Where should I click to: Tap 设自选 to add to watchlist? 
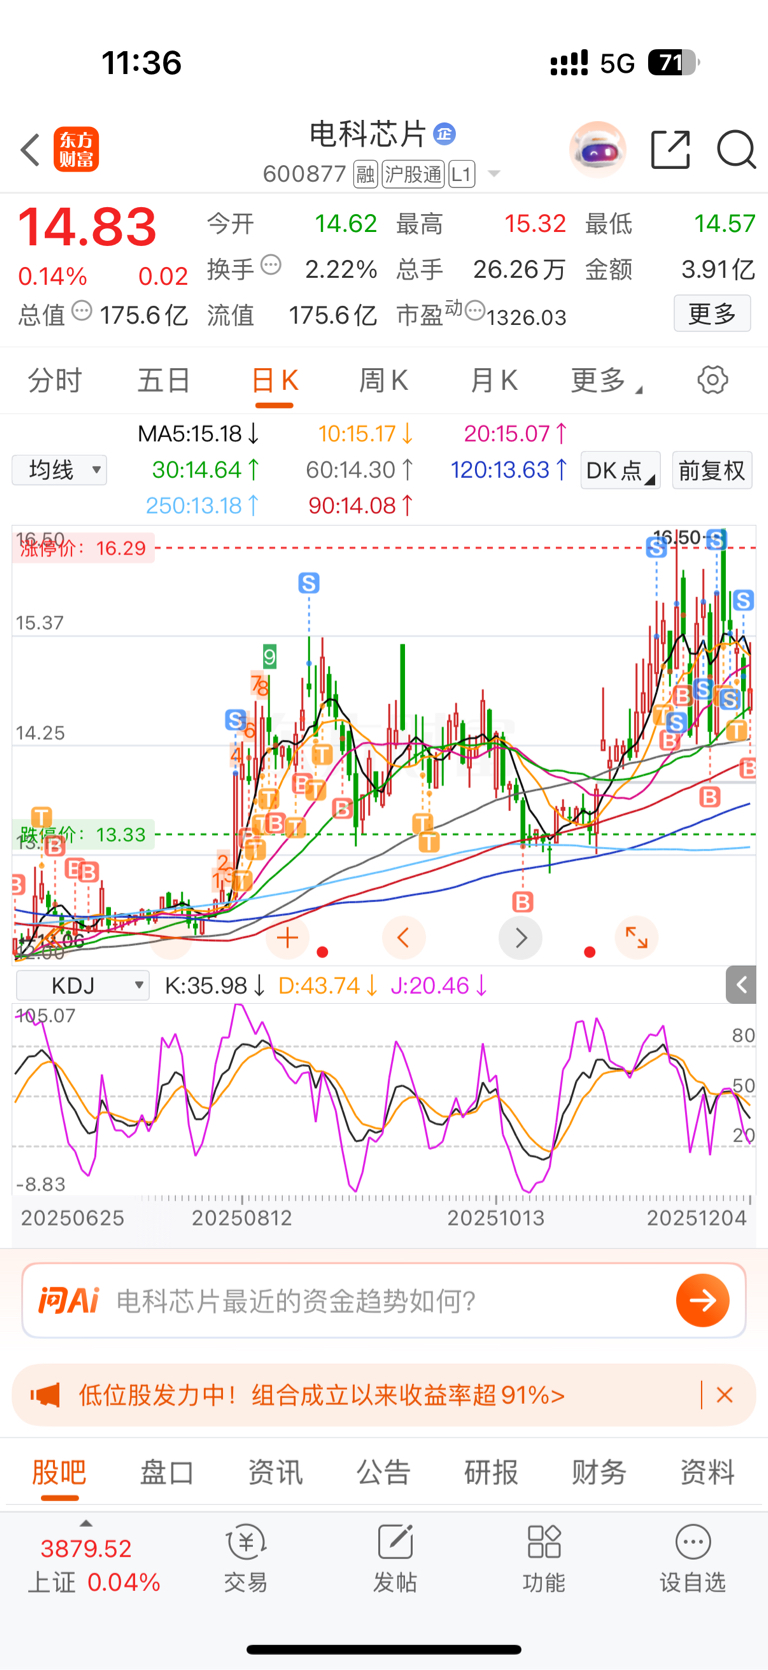pos(693,1558)
